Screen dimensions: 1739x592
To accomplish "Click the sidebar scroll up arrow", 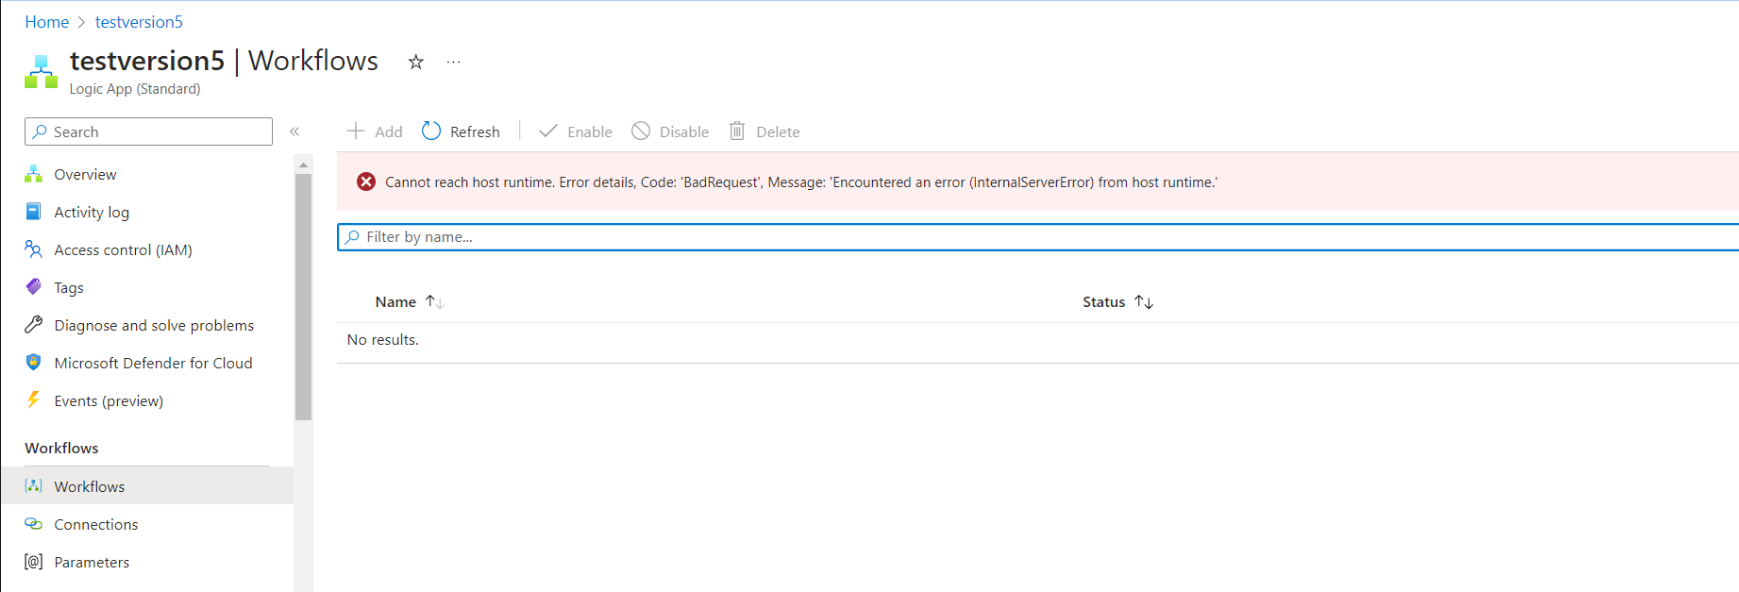I will point(303,165).
